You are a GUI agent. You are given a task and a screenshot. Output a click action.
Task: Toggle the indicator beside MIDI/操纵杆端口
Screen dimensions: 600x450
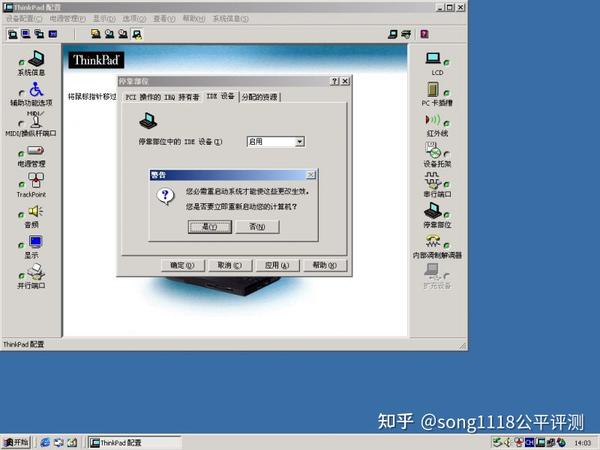[x=21, y=123]
